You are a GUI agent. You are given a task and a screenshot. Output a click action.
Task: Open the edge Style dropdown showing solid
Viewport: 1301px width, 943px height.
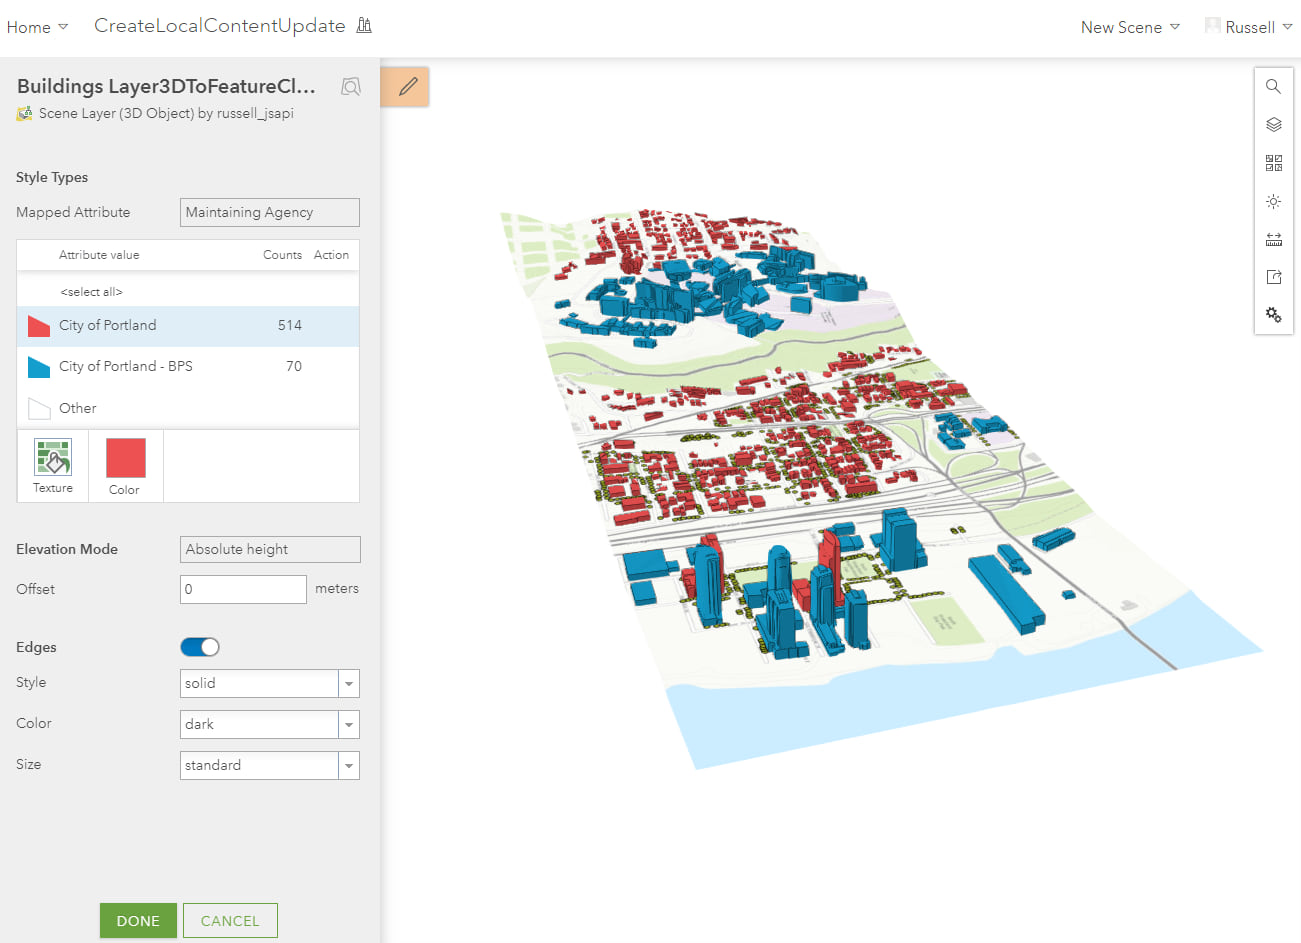pos(269,683)
